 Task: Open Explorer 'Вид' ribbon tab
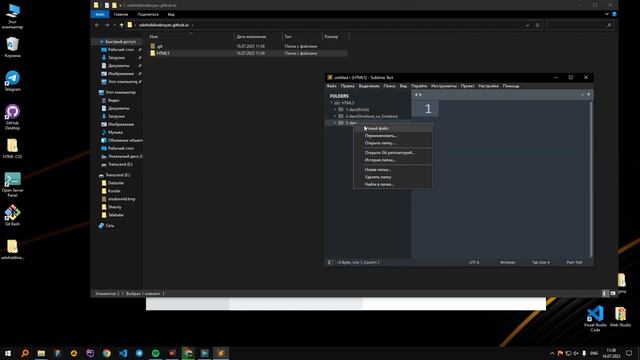pyautogui.click(x=171, y=14)
